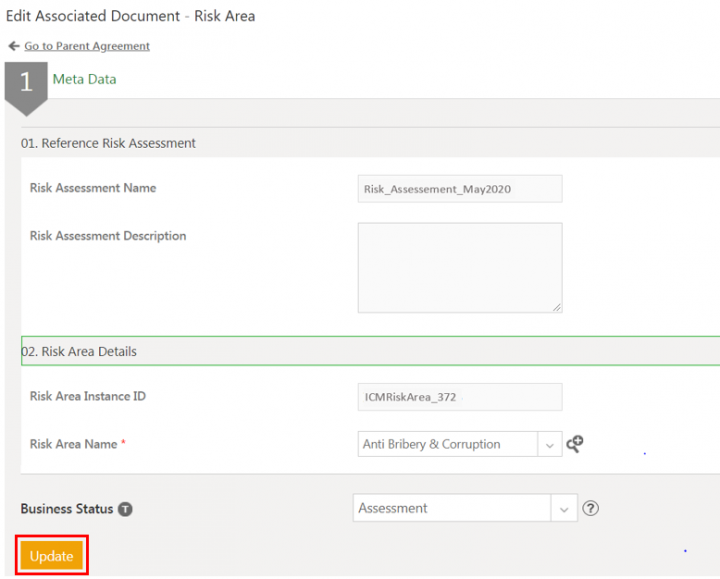The width and height of the screenshot is (720, 579).
Task: Focus the Risk Assessment Description text area
Action: pos(460,267)
